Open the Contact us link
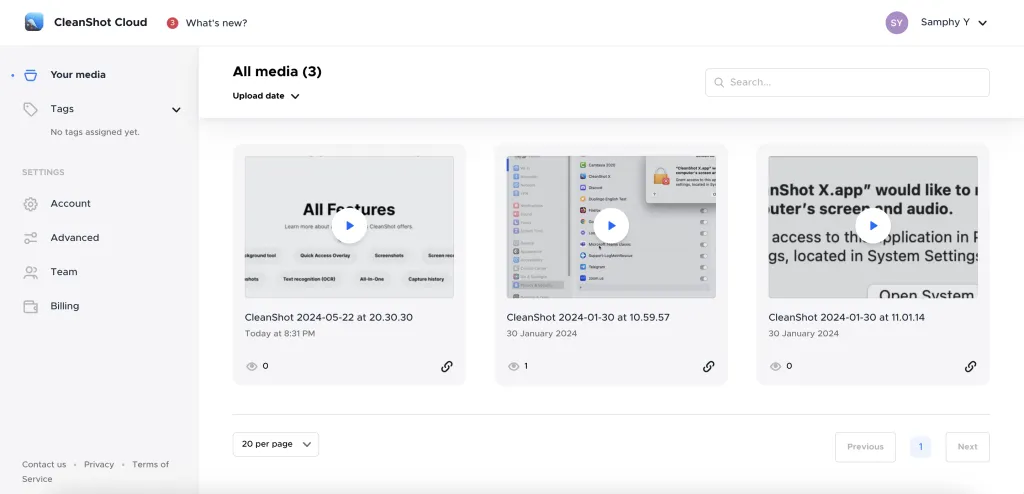 (44, 465)
